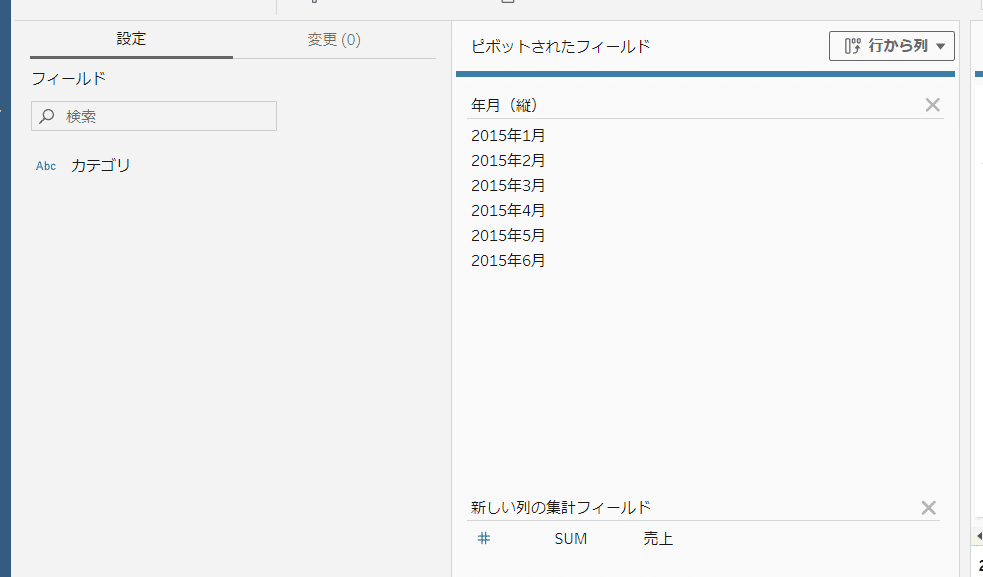
Task: Select the 2015年5月 pivot value
Action: click(x=508, y=236)
